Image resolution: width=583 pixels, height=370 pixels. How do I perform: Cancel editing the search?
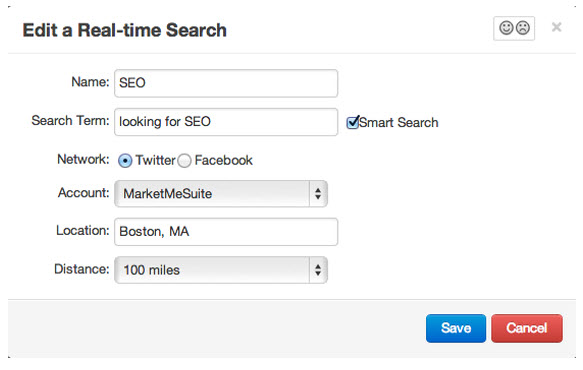pyautogui.click(x=526, y=328)
